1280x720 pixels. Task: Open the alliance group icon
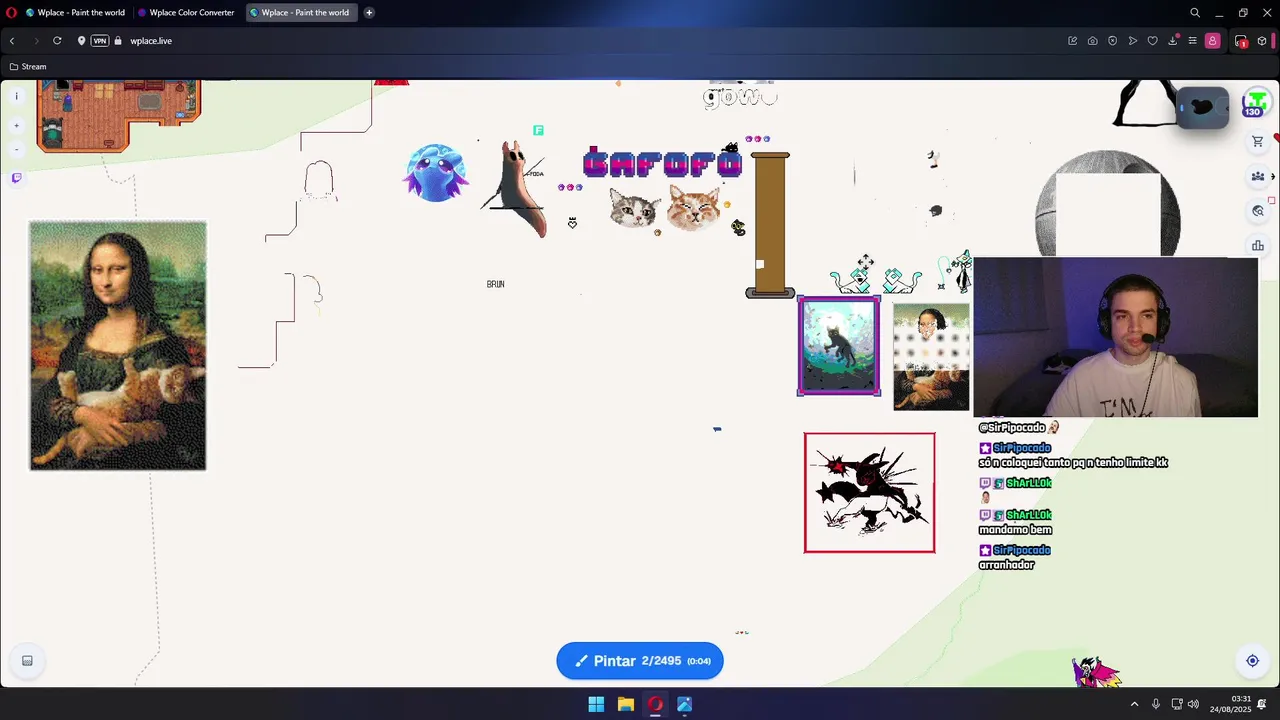click(1257, 176)
